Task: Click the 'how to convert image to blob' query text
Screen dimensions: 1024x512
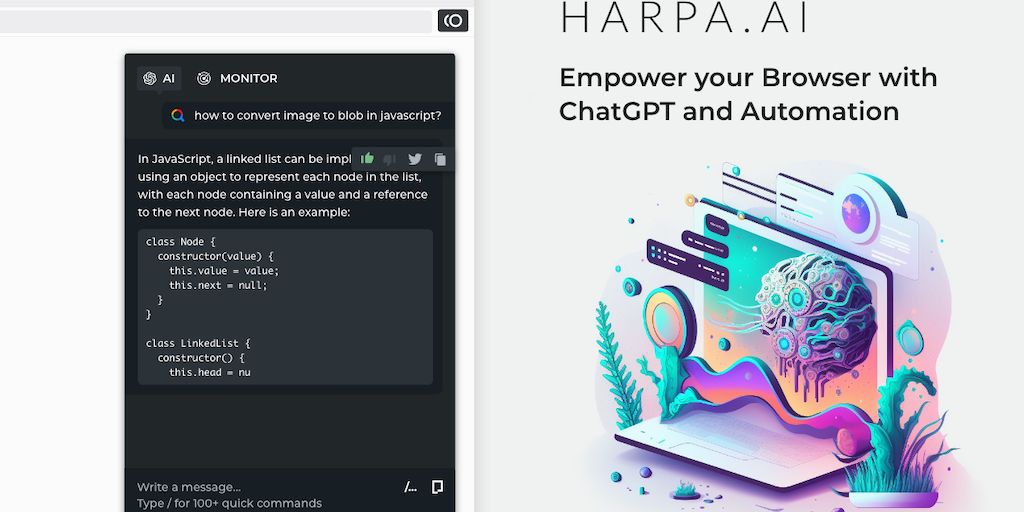Action: point(317,115)
